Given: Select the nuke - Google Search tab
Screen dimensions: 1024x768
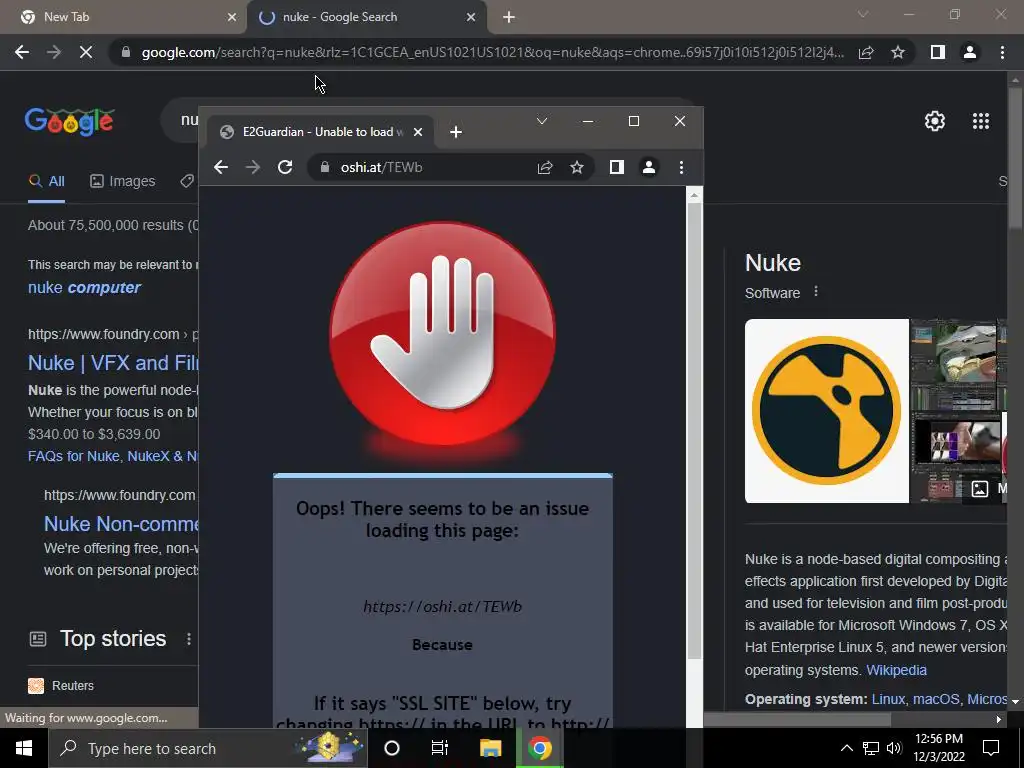Looking at the screenshot, I should [366, 17].
